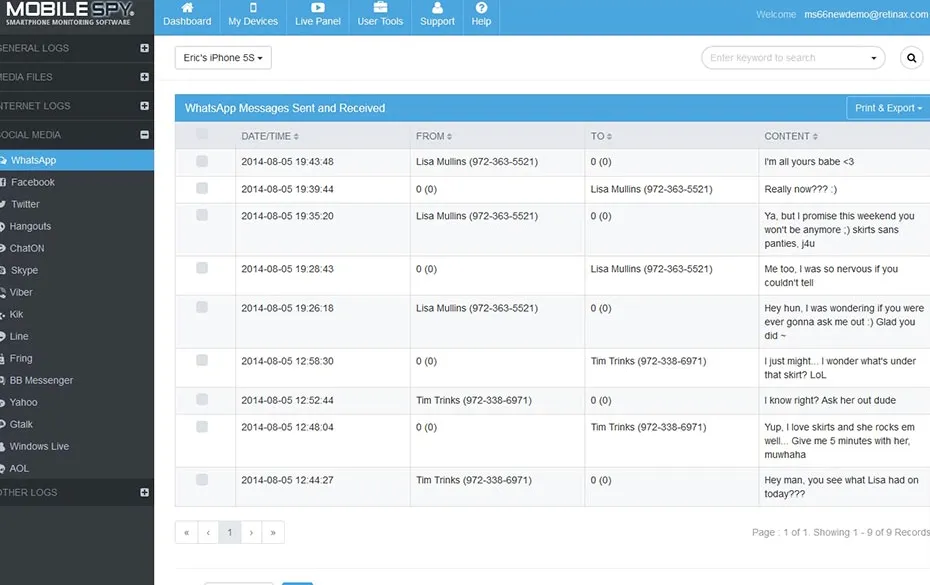
Task: Sort by DATE/TIME column arrows
Action: [296, 136]
